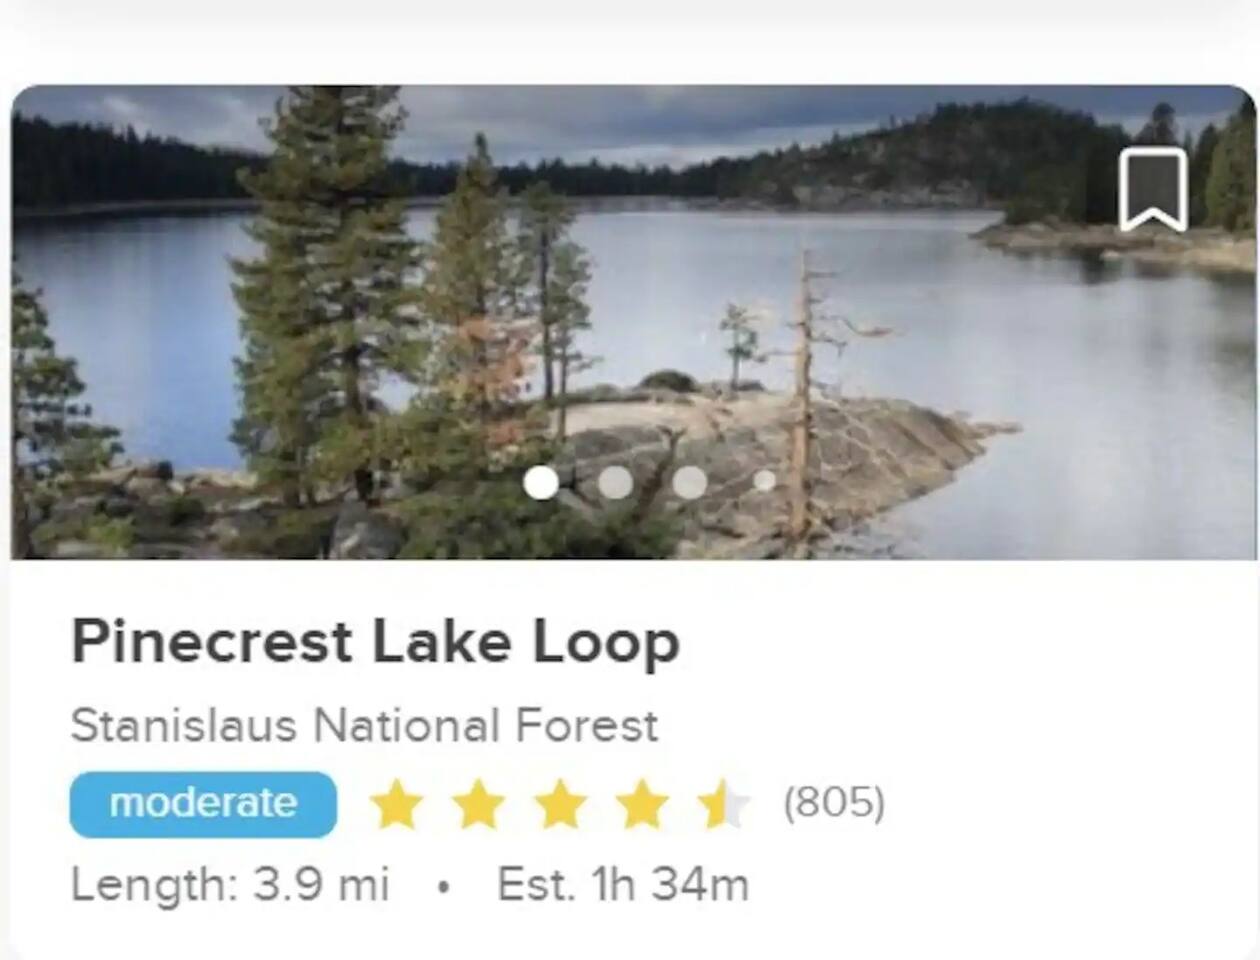Image resolution: width=1260 pixels, height=960 pixels.
Task: Click the second yellow rating star
Action: coord(479,805)
